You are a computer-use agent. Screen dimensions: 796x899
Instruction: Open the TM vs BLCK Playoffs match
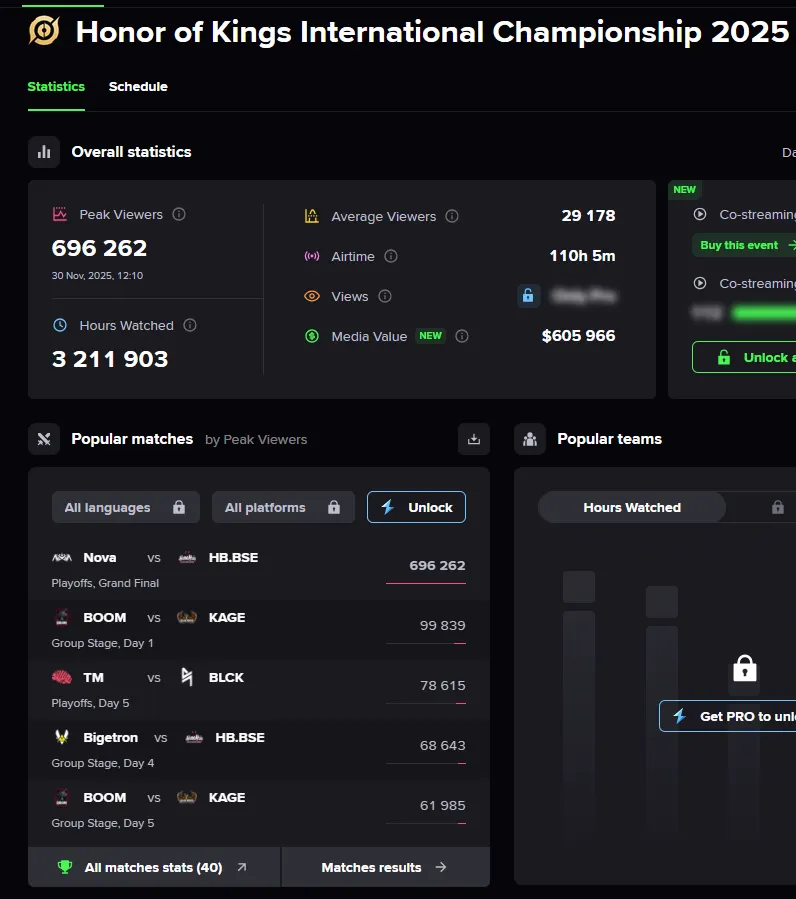click(x=259, y=690)
